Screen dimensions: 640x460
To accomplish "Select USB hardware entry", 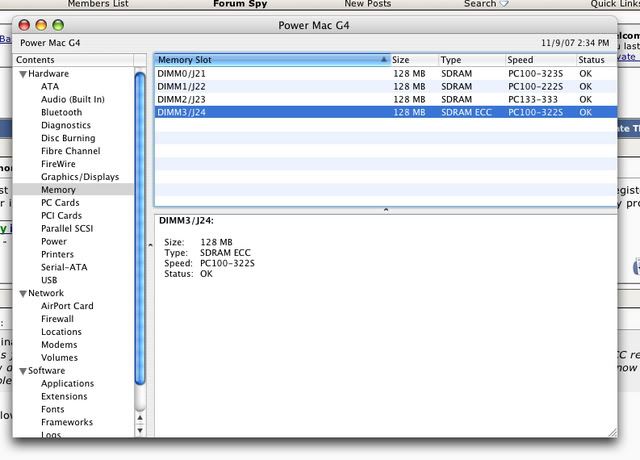I will [49, 280].
